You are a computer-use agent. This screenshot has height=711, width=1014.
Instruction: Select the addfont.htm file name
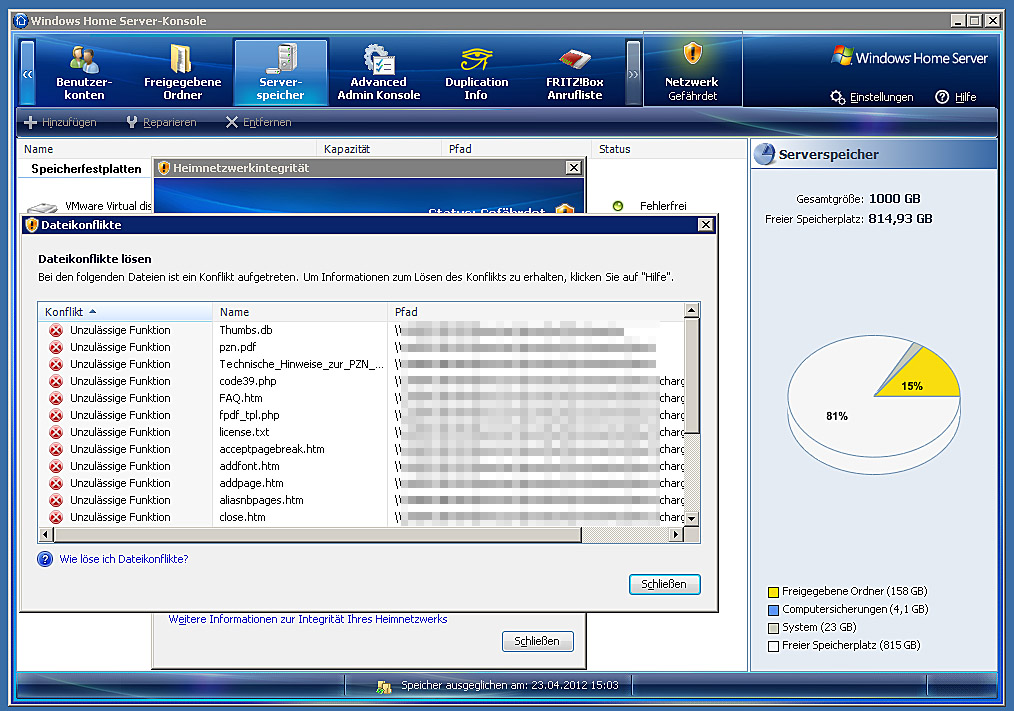[249, 466]
